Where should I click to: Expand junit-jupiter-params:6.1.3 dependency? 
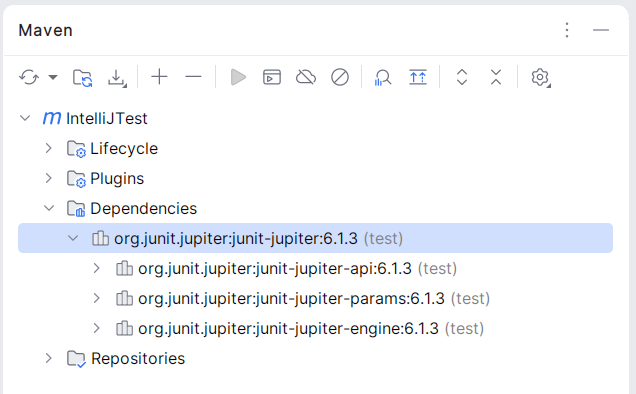(97, 299)
